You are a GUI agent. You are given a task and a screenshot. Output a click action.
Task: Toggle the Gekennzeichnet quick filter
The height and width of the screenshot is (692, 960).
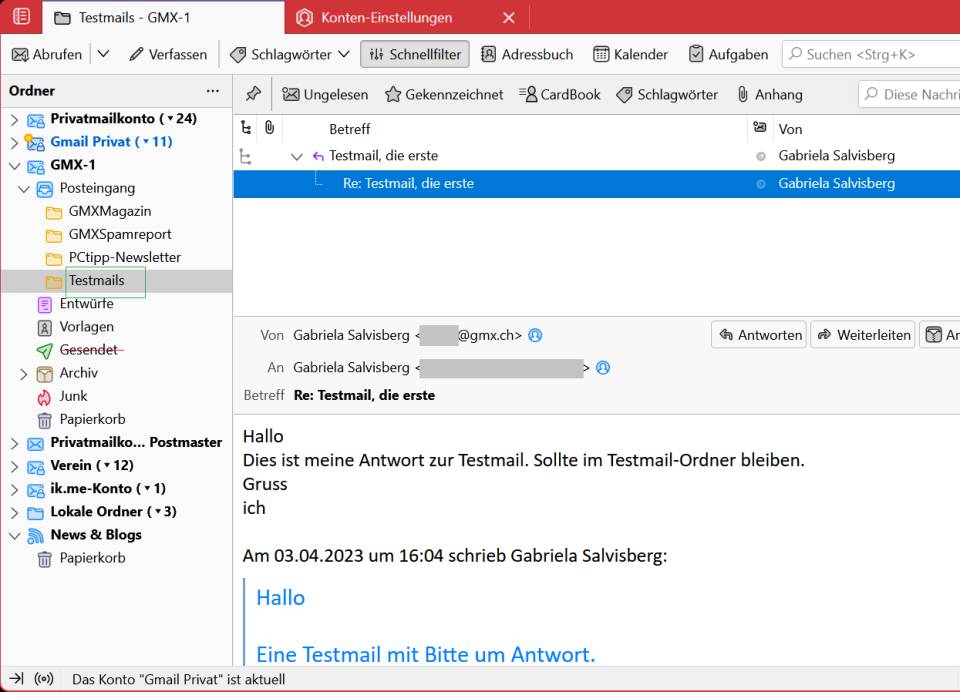444,94
